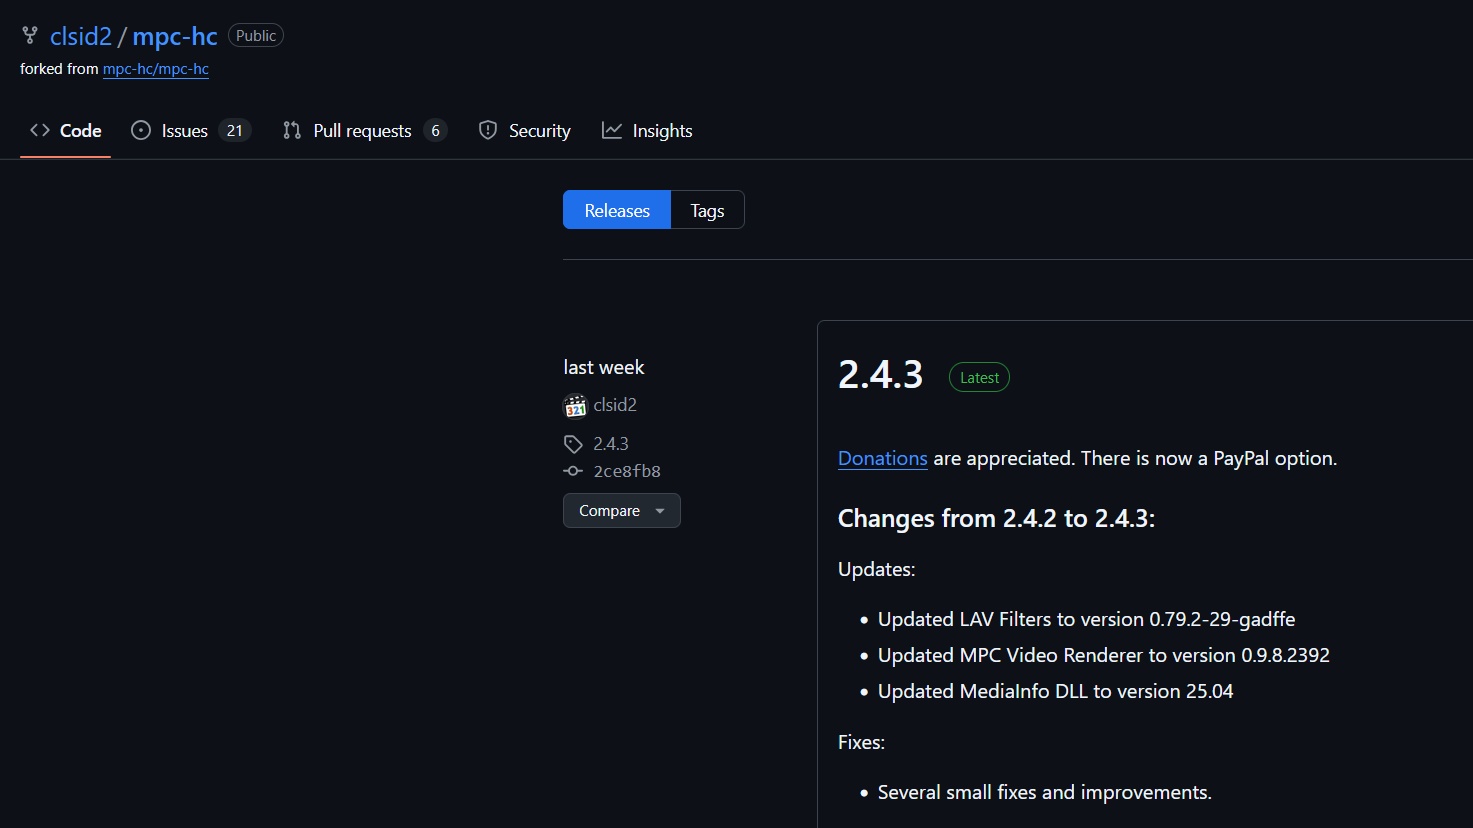This screenshot has width=1473, height=828.
Task: Click the Insights graph icon
Action: 612,130
